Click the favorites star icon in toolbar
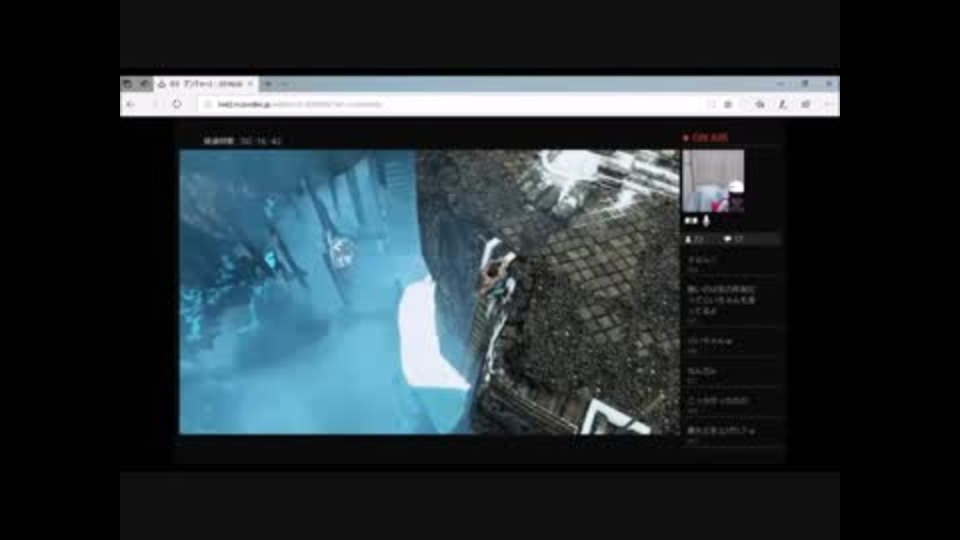Viewport: 960px width, 540px height. [x=728, y=105]
